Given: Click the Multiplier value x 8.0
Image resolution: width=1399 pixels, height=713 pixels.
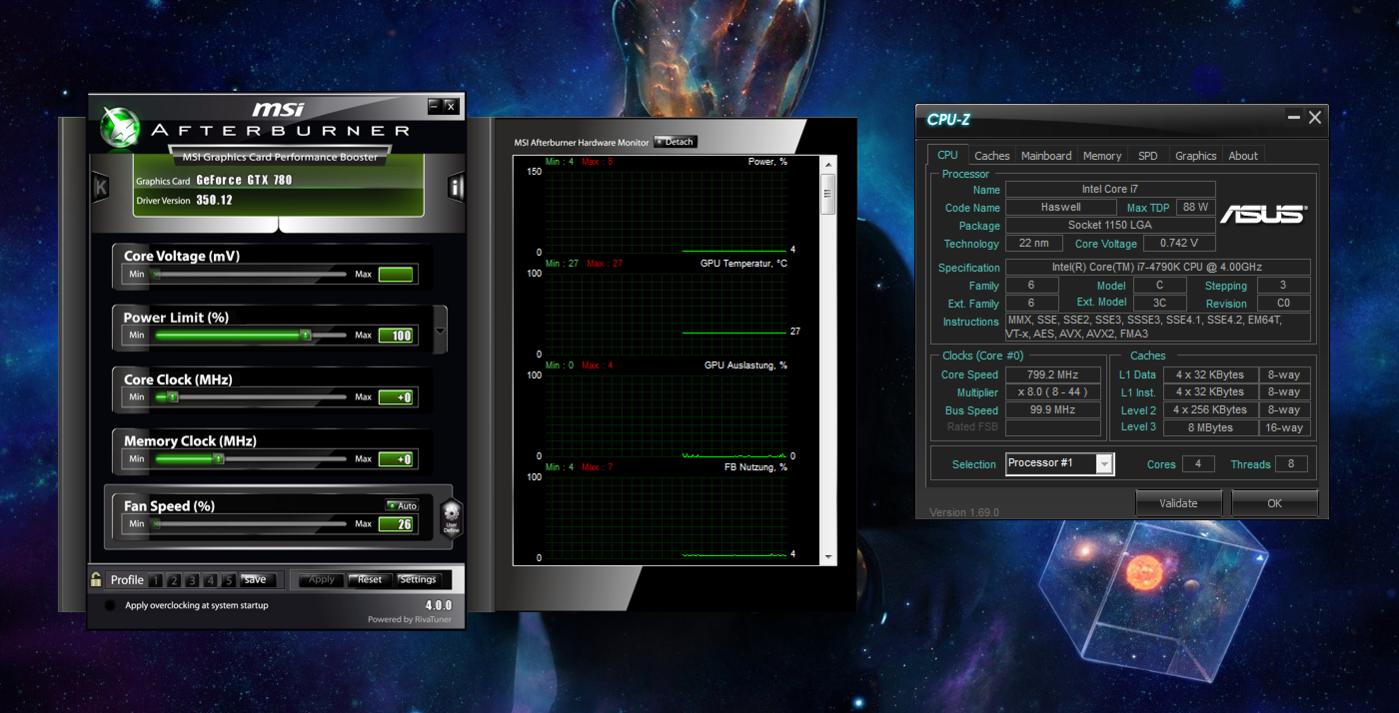Looking at the screenshot, I should 1052,392.
